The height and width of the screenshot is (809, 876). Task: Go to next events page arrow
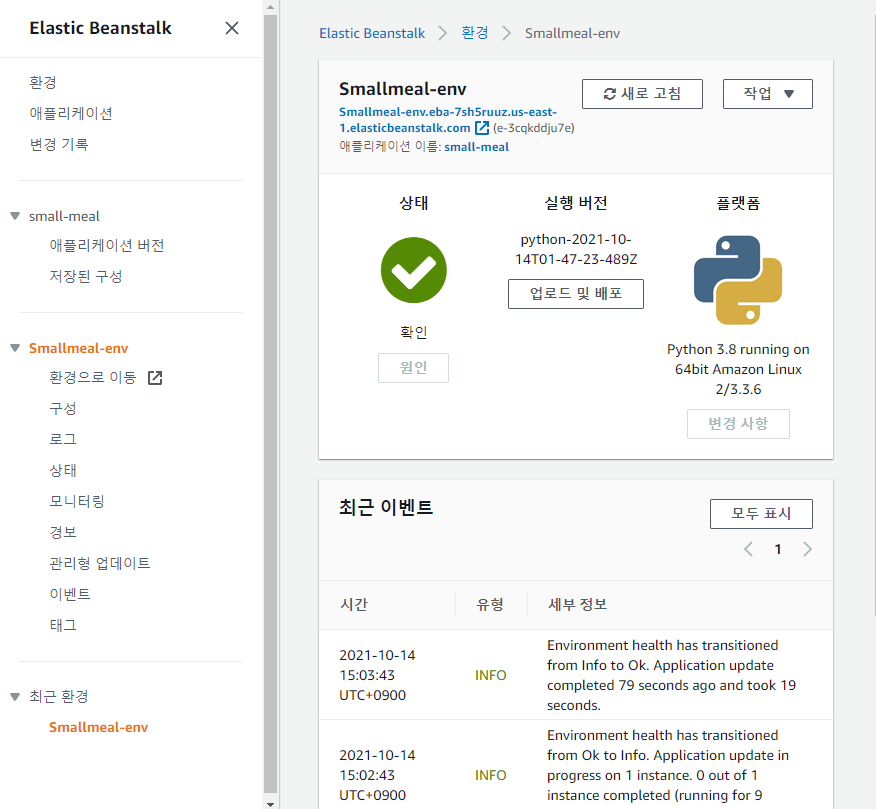[807, 549]
